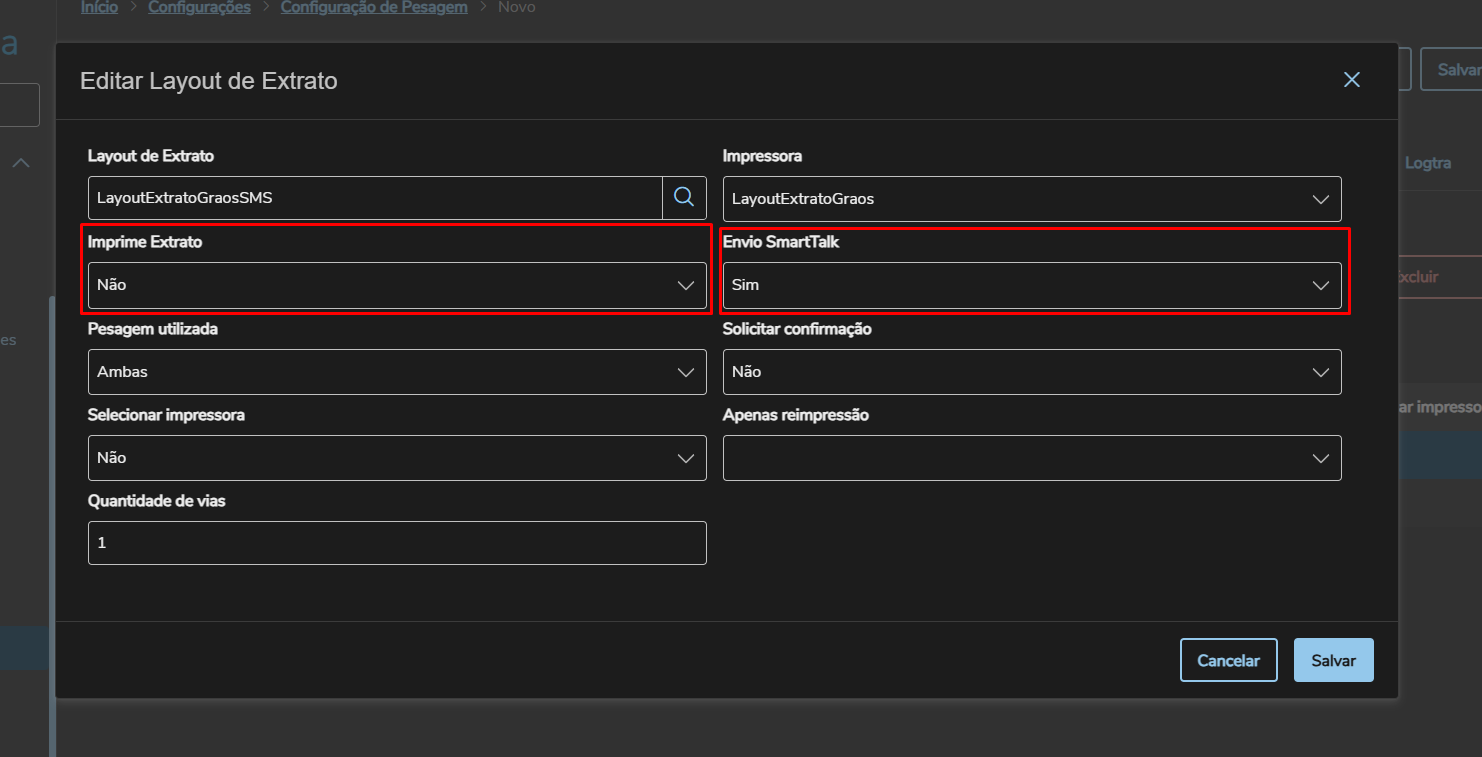Open the Solicitar confirmação dropdown

pos(1031,372)
